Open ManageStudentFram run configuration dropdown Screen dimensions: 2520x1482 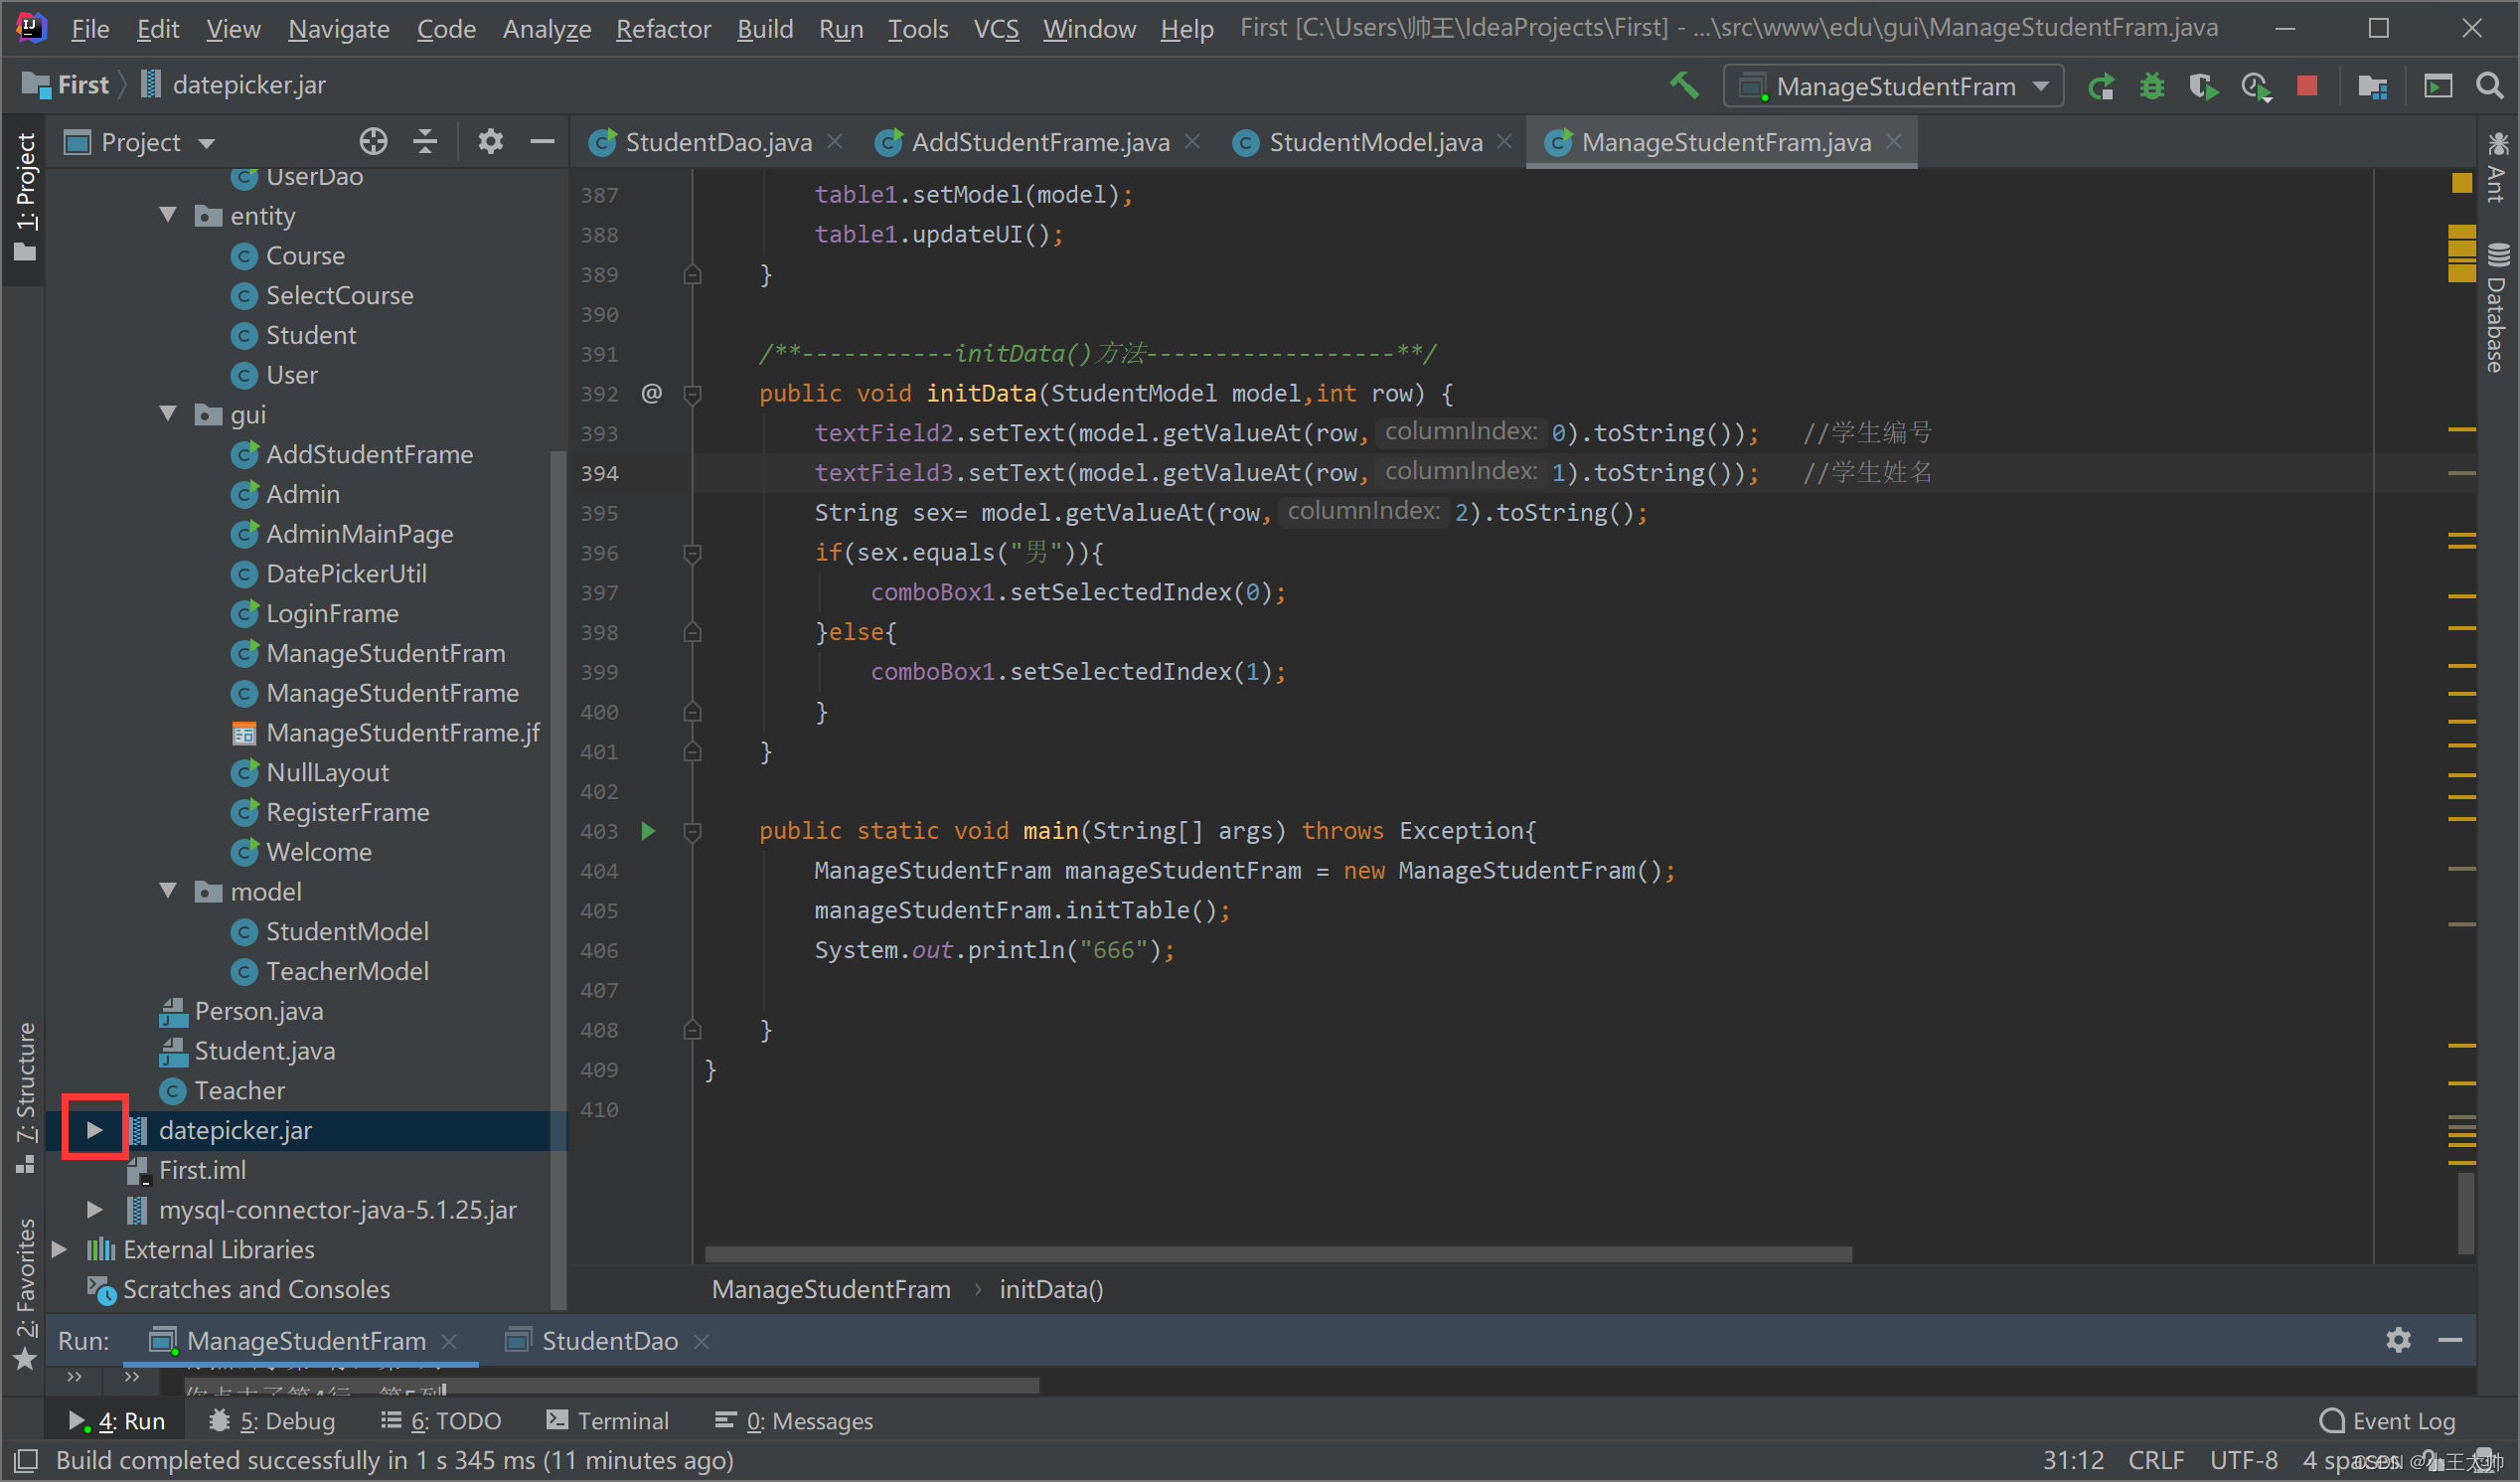pyautogui.click(x=1893, y=86)
